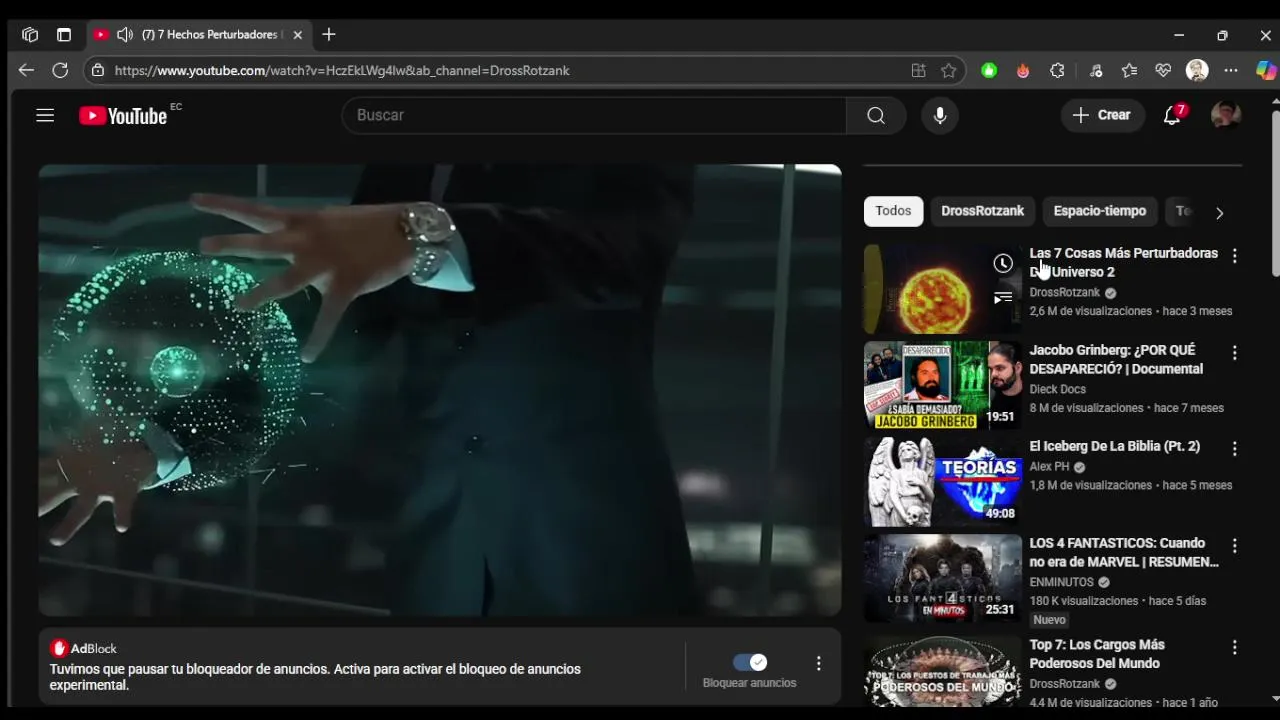Viewport: 1280px width, 720px height.
Task: Open Copilot sidebar icon
Action: [x=1266, y=70]
